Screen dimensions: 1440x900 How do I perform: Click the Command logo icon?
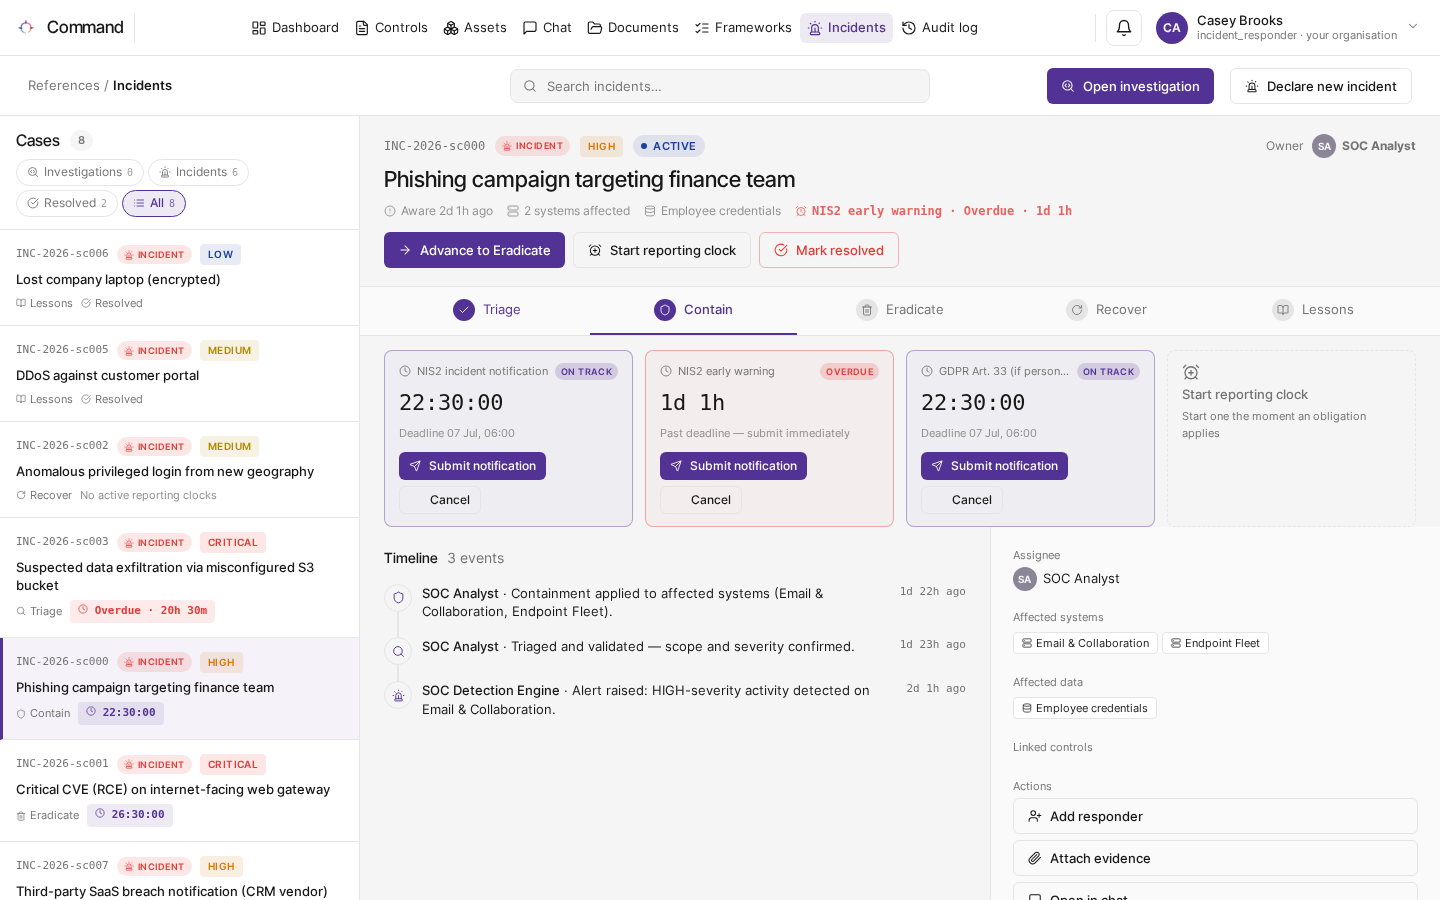[26, 28]
